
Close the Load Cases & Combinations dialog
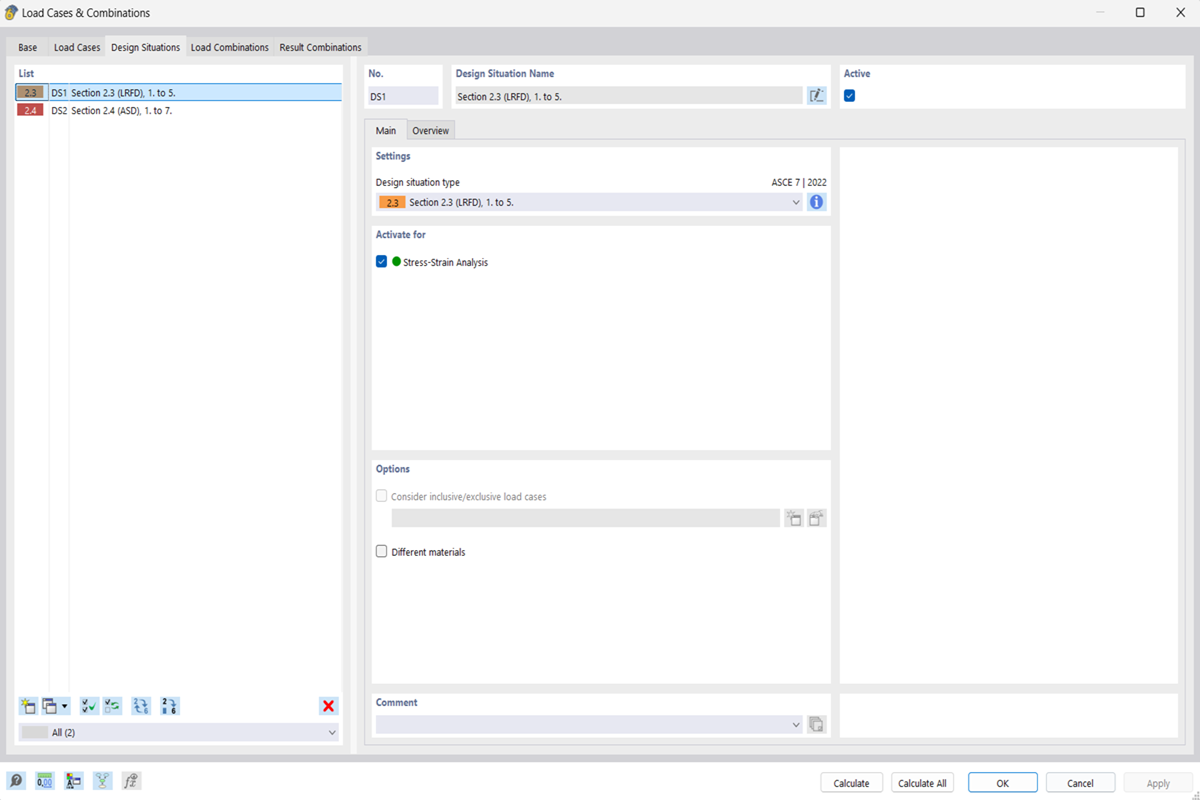tap(1179, 13)
